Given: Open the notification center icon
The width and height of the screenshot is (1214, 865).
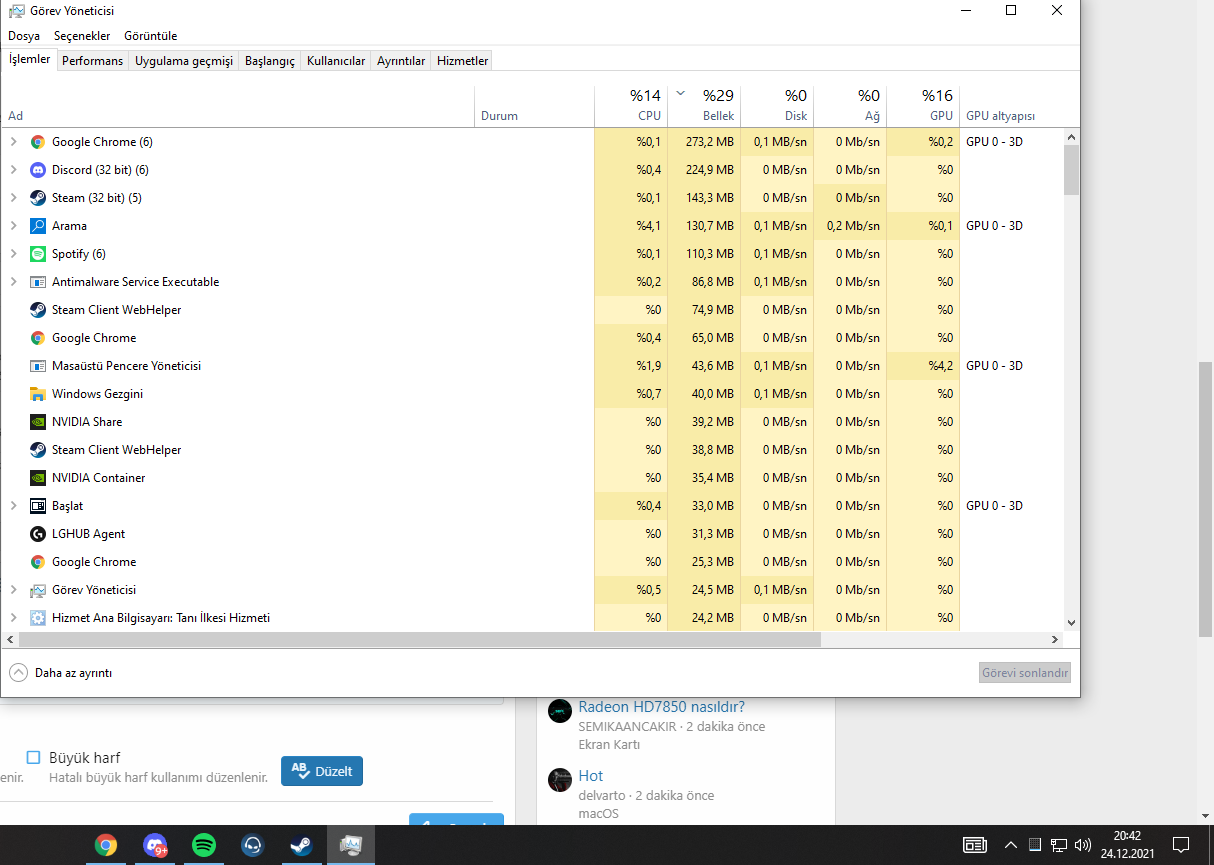Looking at the screenshot, I should (1180, 845).
